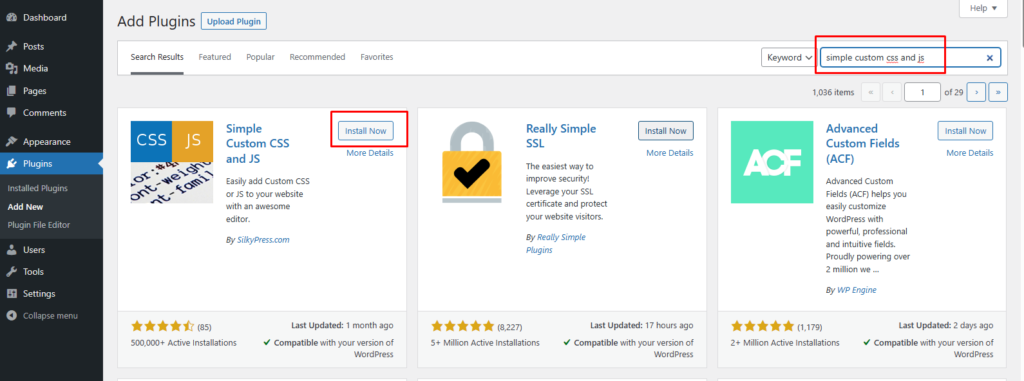Click the Advanced Custom Fields ACF thumbnail
Image resolution: width=1024 pixels, height=381 pixels.
(x=772, y=162)
